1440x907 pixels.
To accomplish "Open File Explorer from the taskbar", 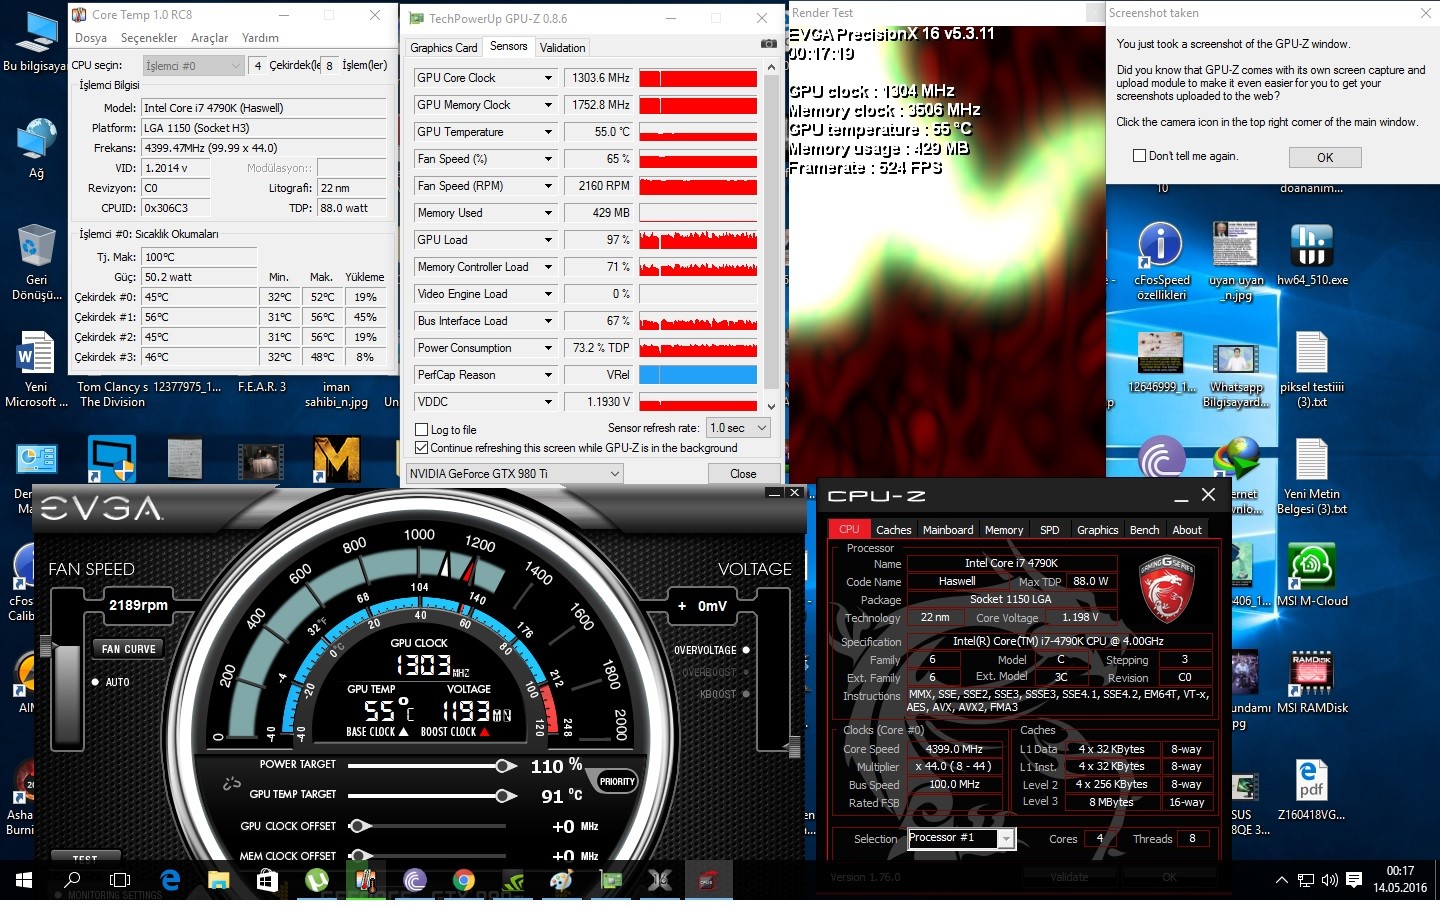I will tap(219, 880).
